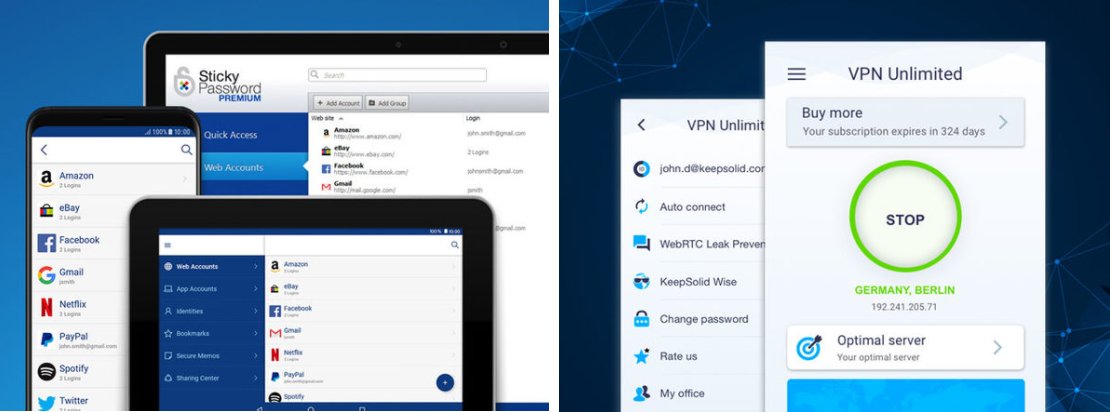Tap the Netflix icon in the tablet list
Viewport: 1110px width, 412px height.
click(275, 355)
